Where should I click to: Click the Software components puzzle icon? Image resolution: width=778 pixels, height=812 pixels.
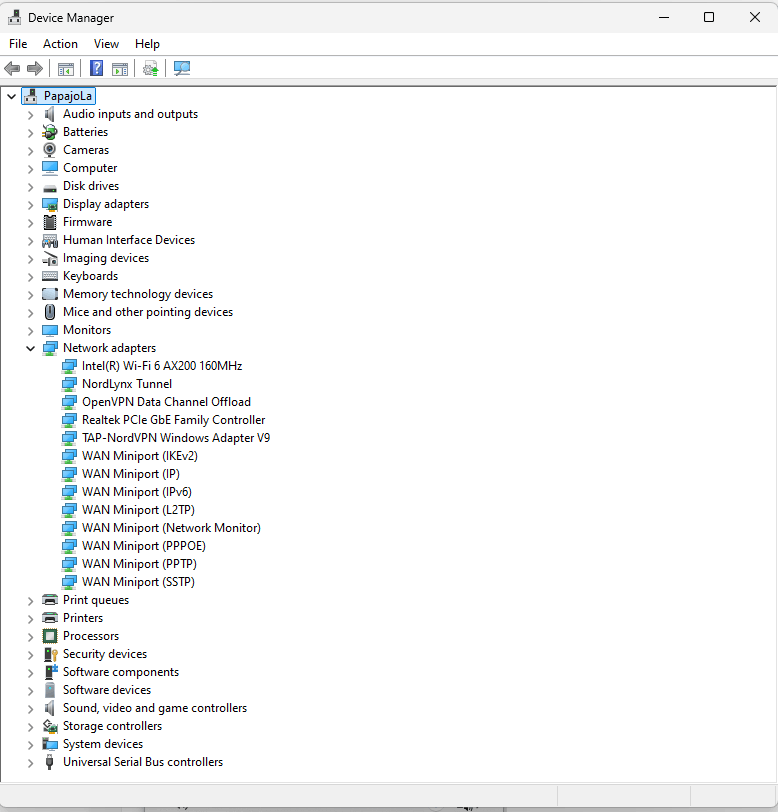(x=50, y=672)
